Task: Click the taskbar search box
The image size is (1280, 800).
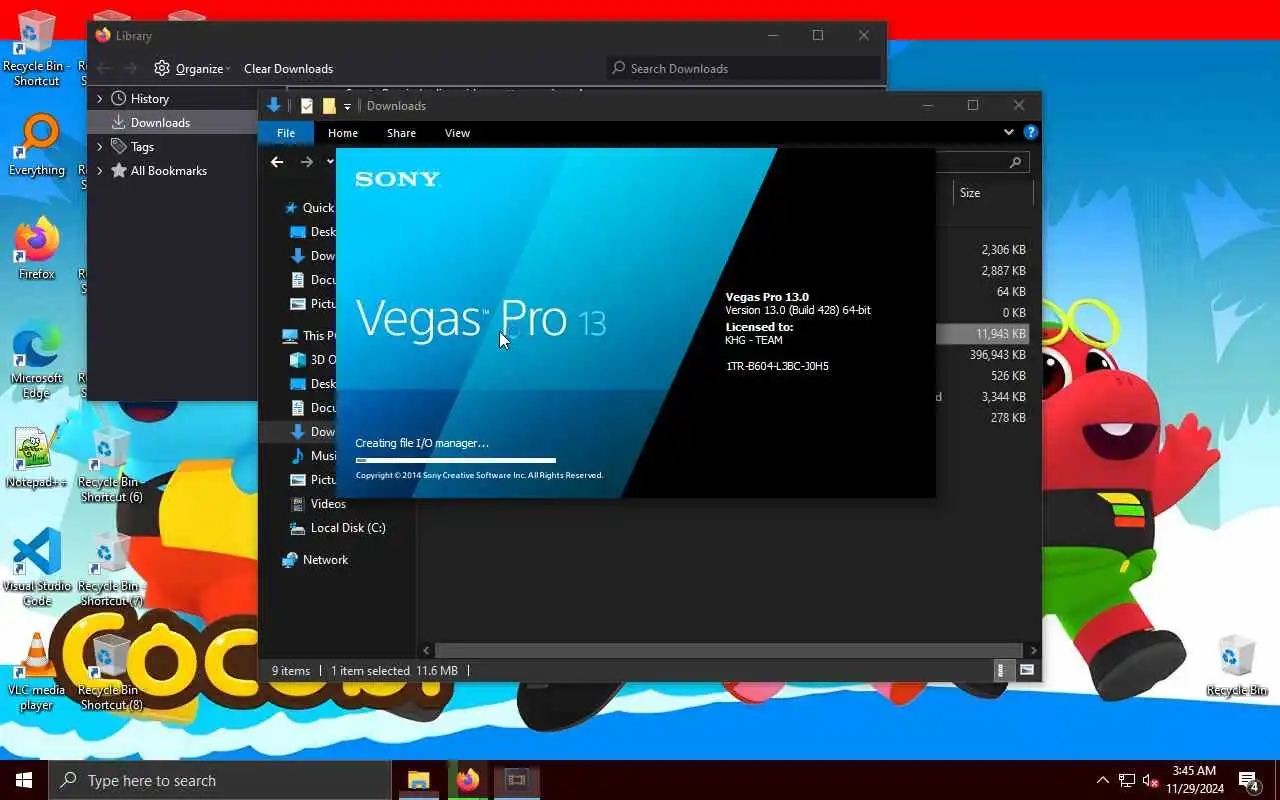Action: pos(220,780)
